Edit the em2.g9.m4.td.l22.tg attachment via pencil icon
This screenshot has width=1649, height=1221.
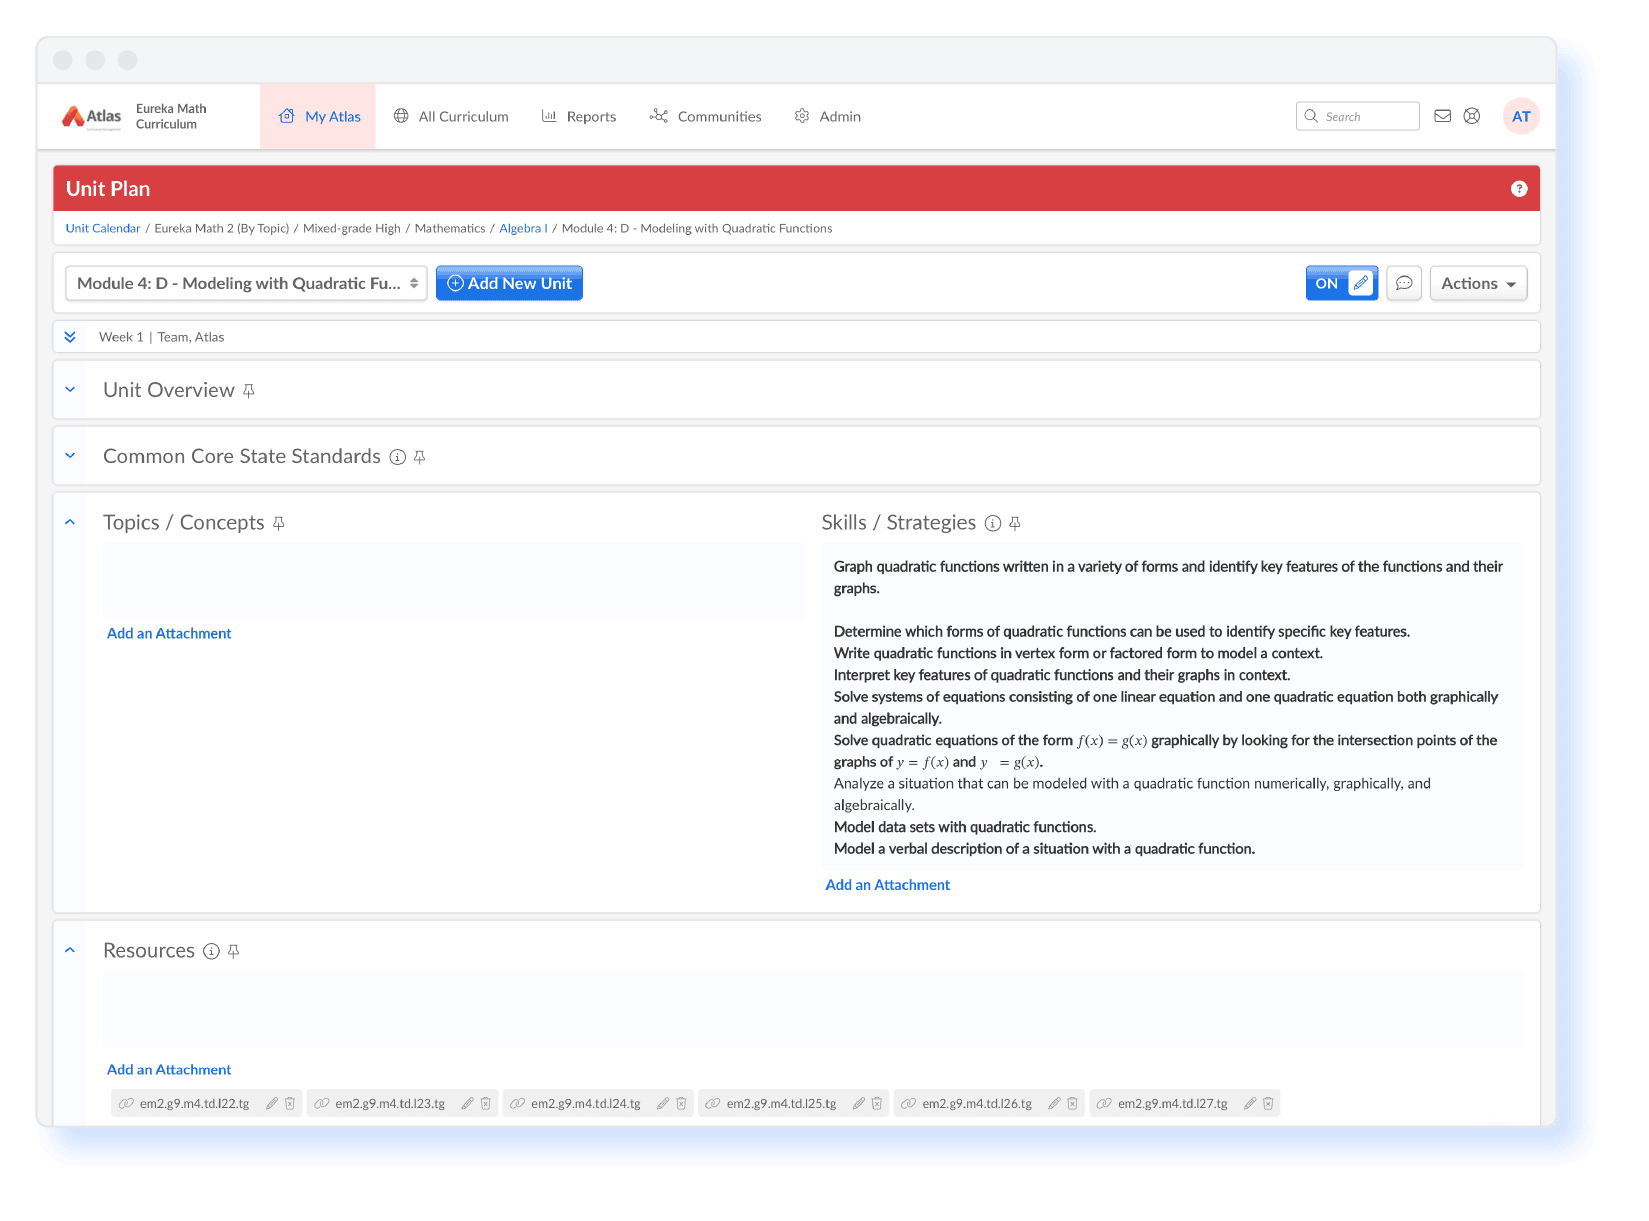pos(272,1103)
